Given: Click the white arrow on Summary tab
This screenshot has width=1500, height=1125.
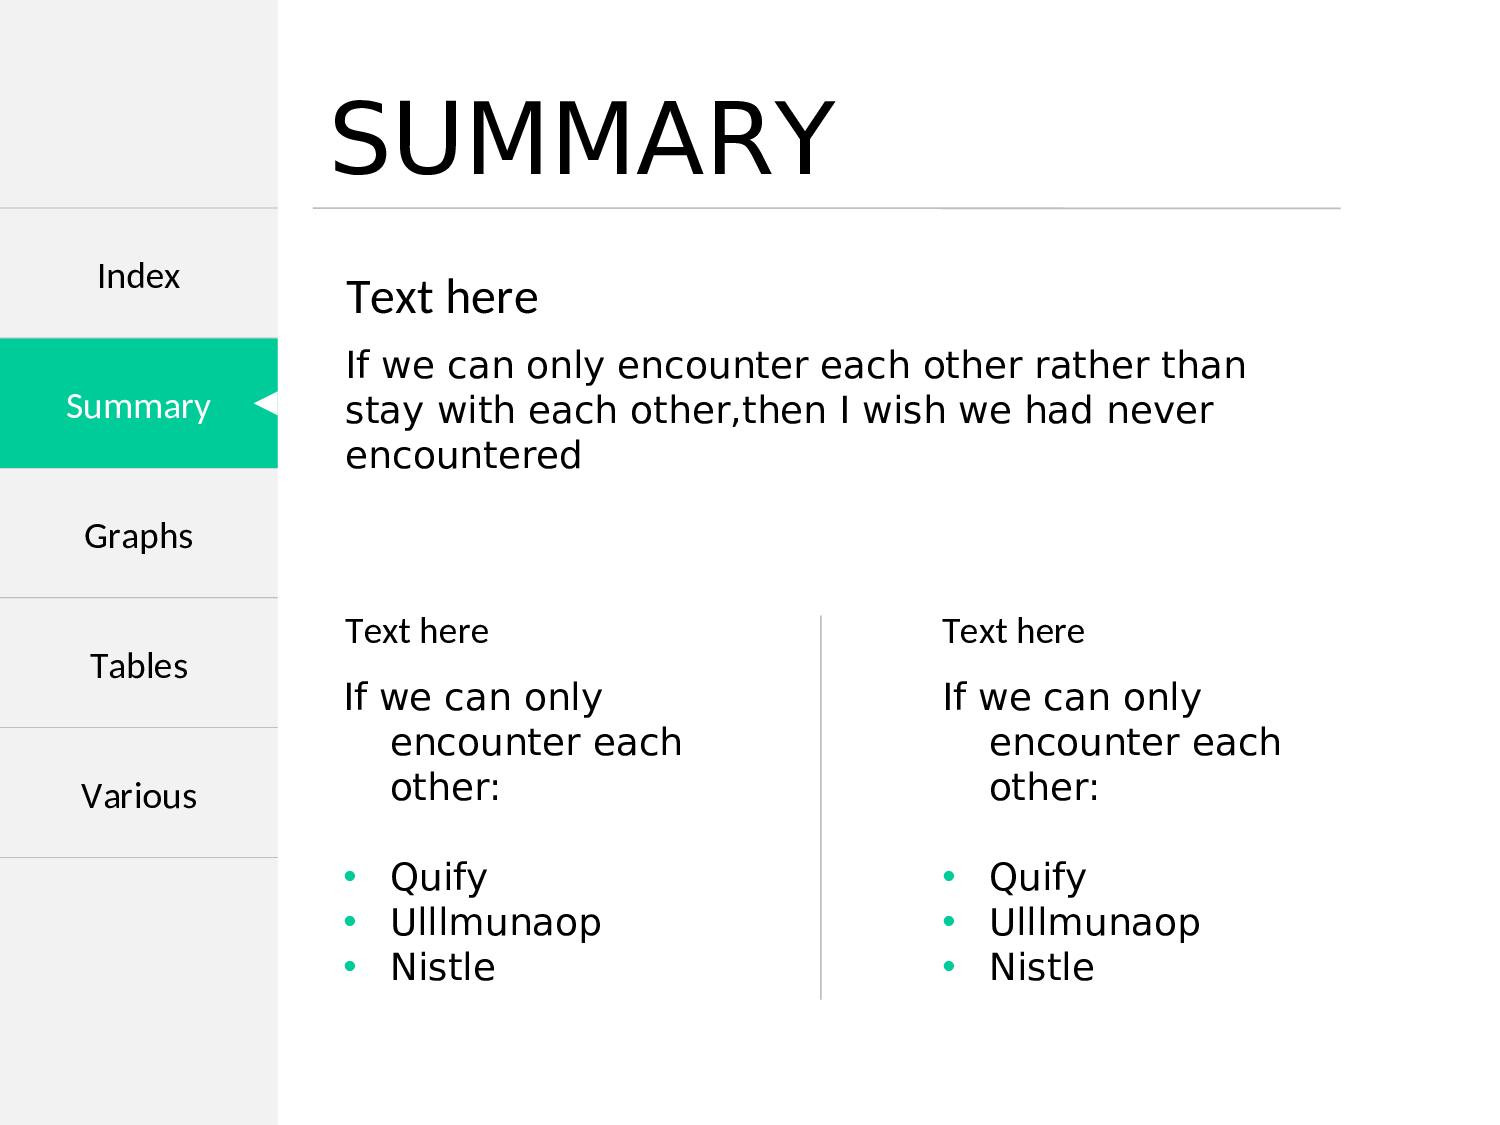Looking at the screenshot, I should [x=265, y=404].
